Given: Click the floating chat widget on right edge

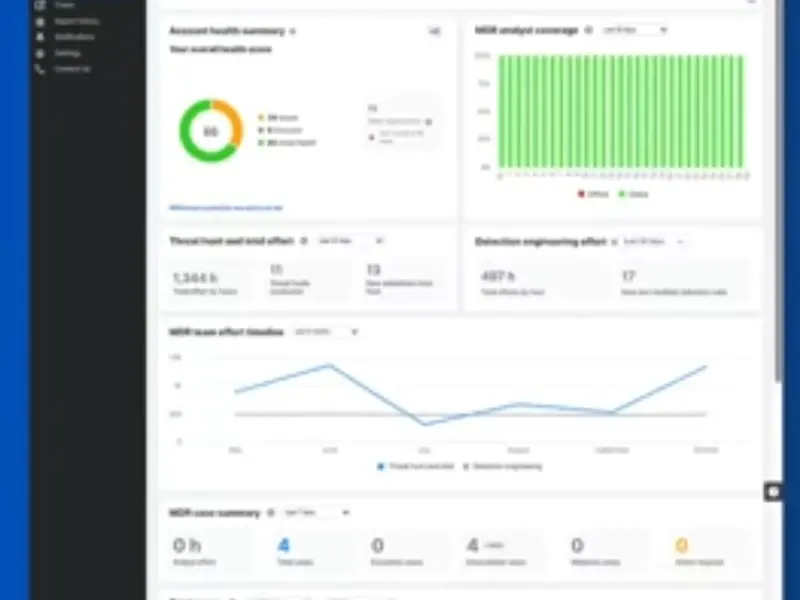Looking at the screenshot, I should (772, 491).
